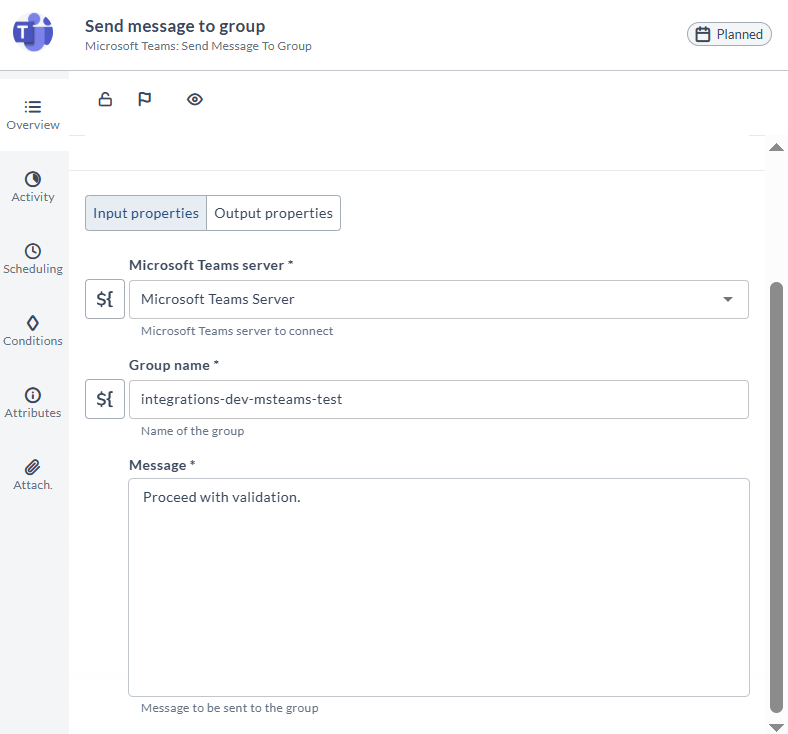The image size is (788, 734).
Task: Open the Activity sidebar section
Action: point(33,187)
